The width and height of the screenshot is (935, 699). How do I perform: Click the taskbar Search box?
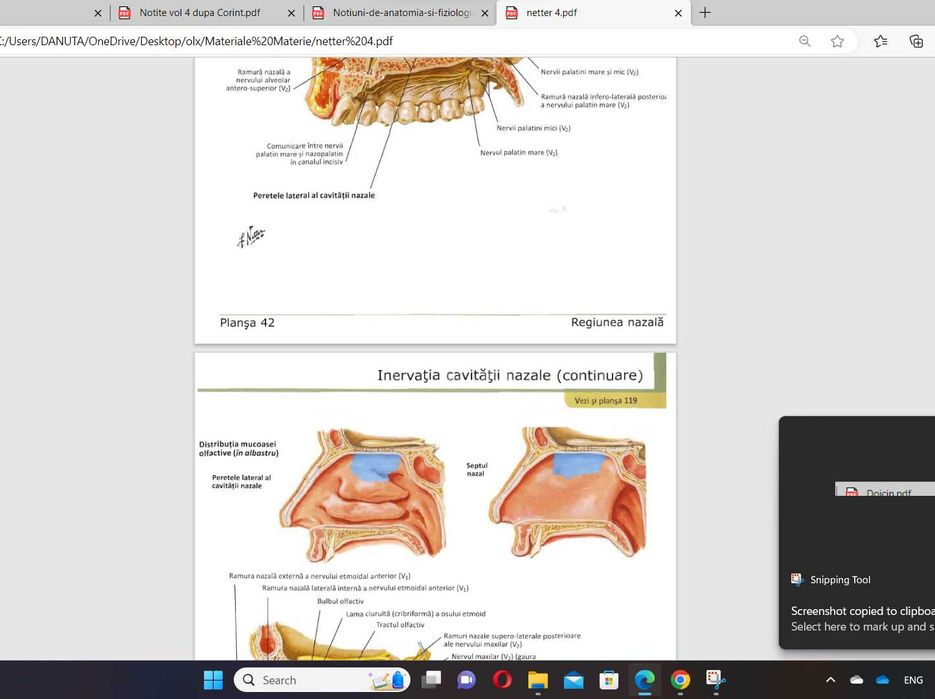pos(322,680)
